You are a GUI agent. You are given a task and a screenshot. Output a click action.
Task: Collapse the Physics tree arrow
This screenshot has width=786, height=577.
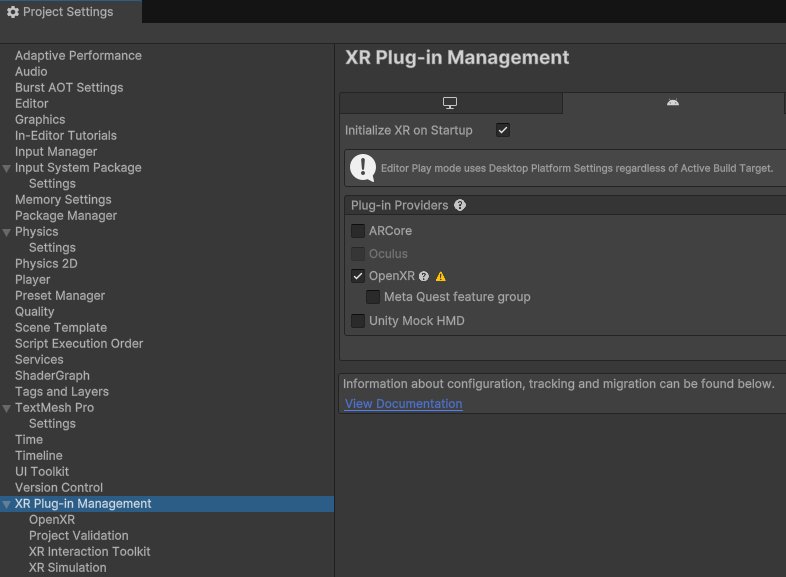coord(7,233)
